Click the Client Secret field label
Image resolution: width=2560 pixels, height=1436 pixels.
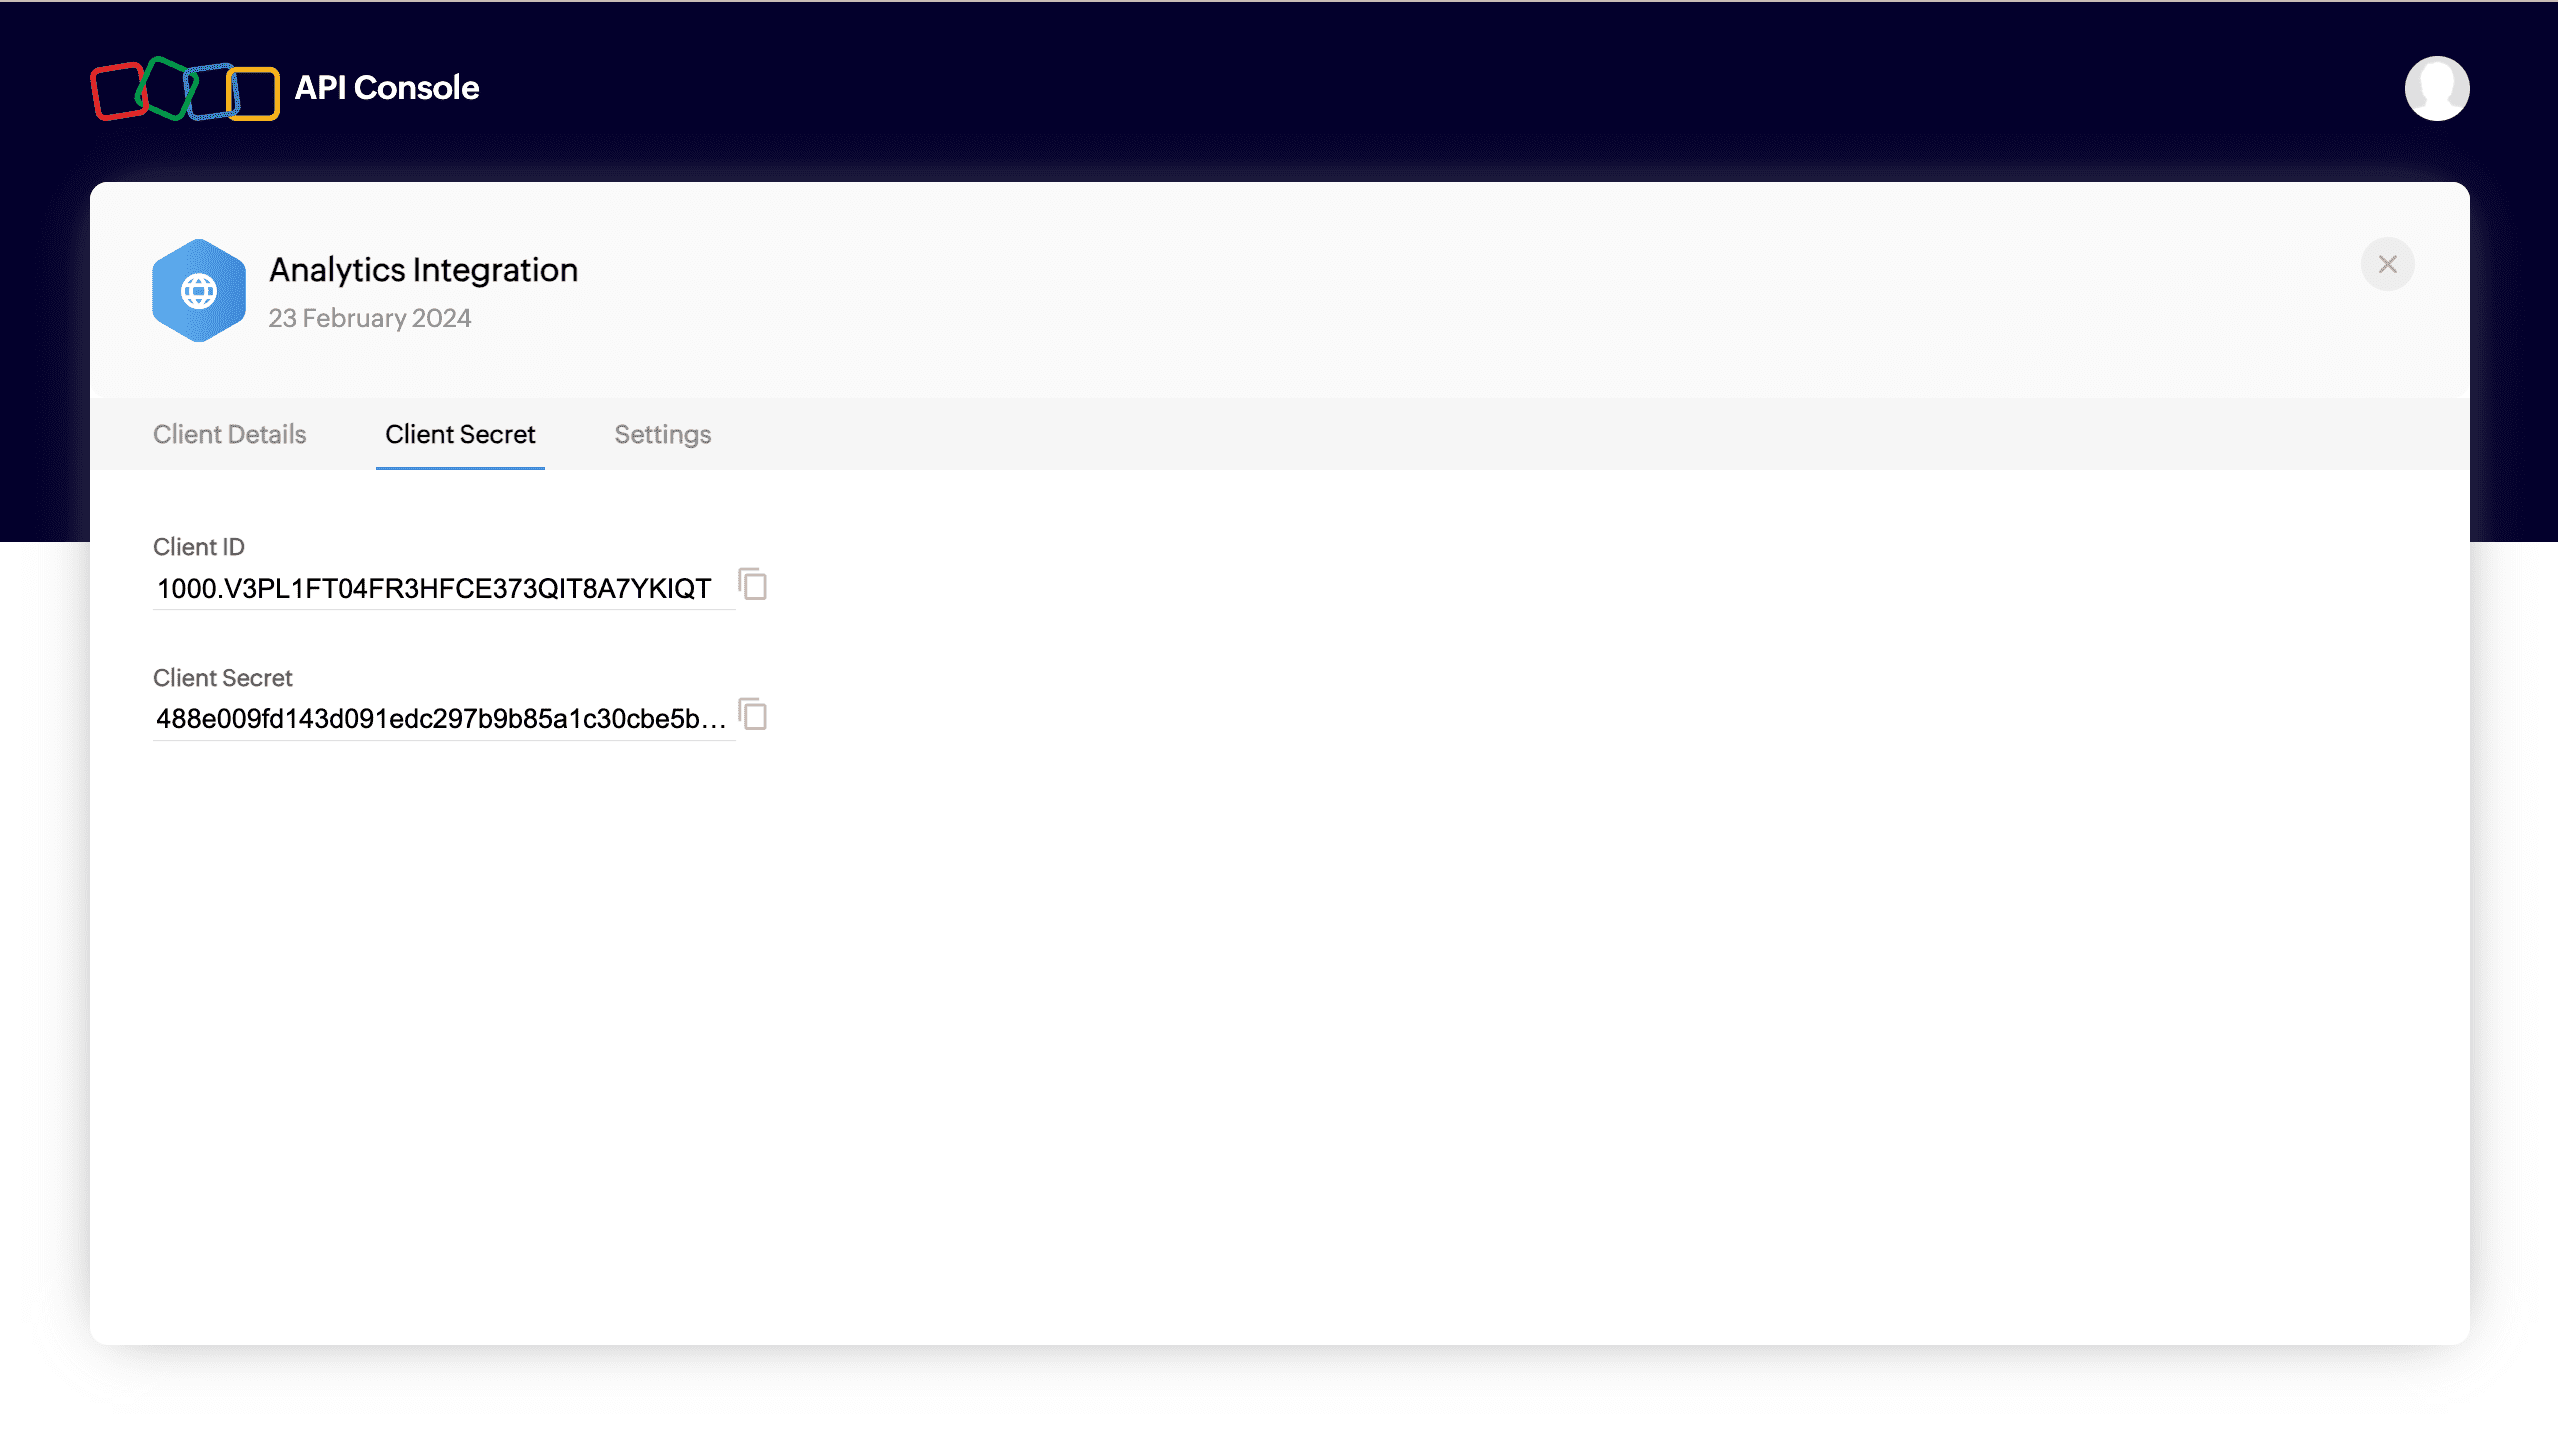pyautogui.click(x=222, y=678)
